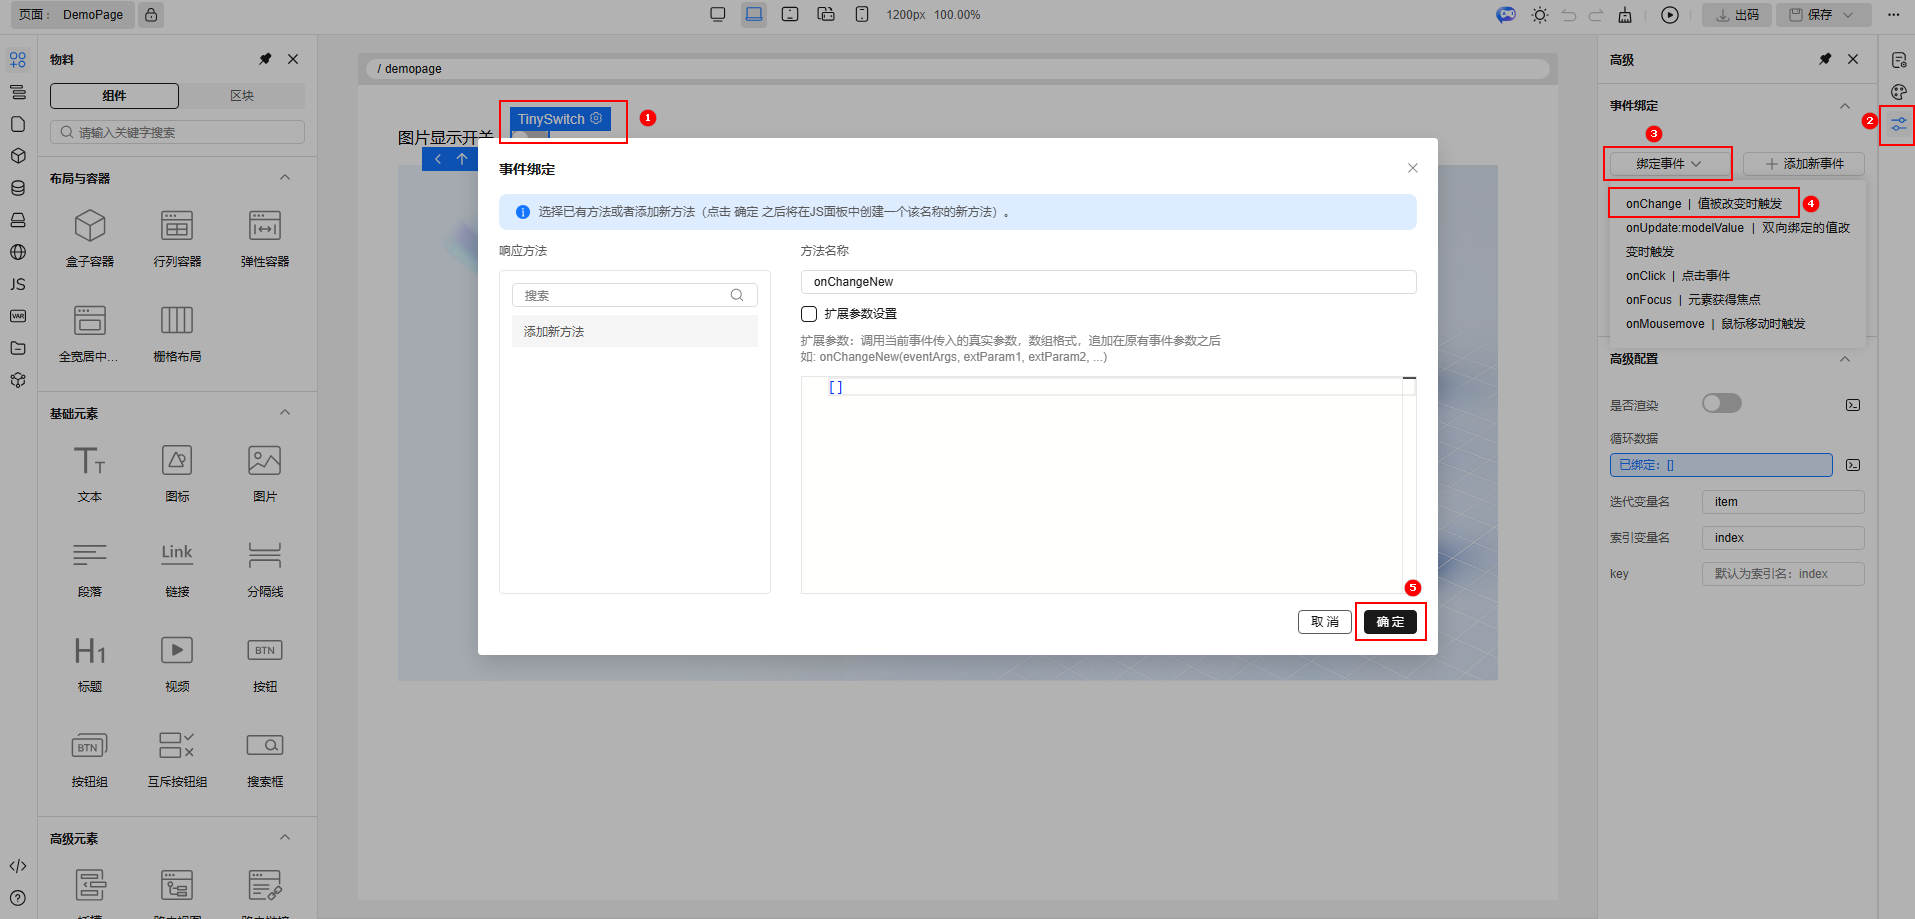Open the 绑定事件 dropdown
This screenshot has height=919, width=1915.
[1668, 164]
